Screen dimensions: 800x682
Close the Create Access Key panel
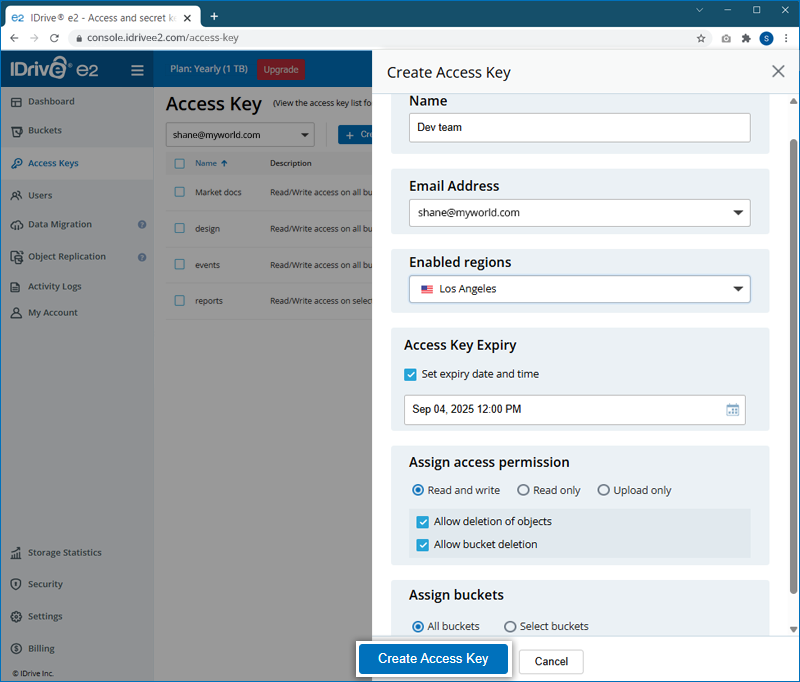778,71
